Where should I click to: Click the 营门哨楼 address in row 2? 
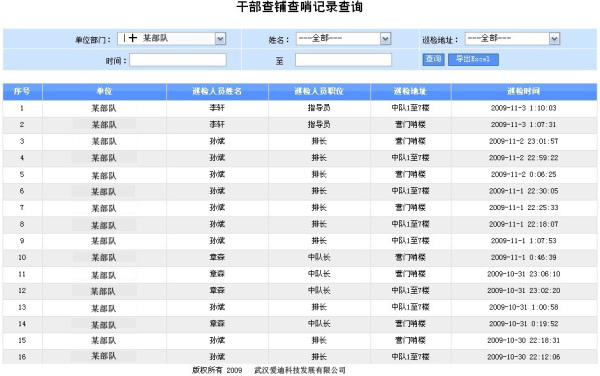[410, 125]
